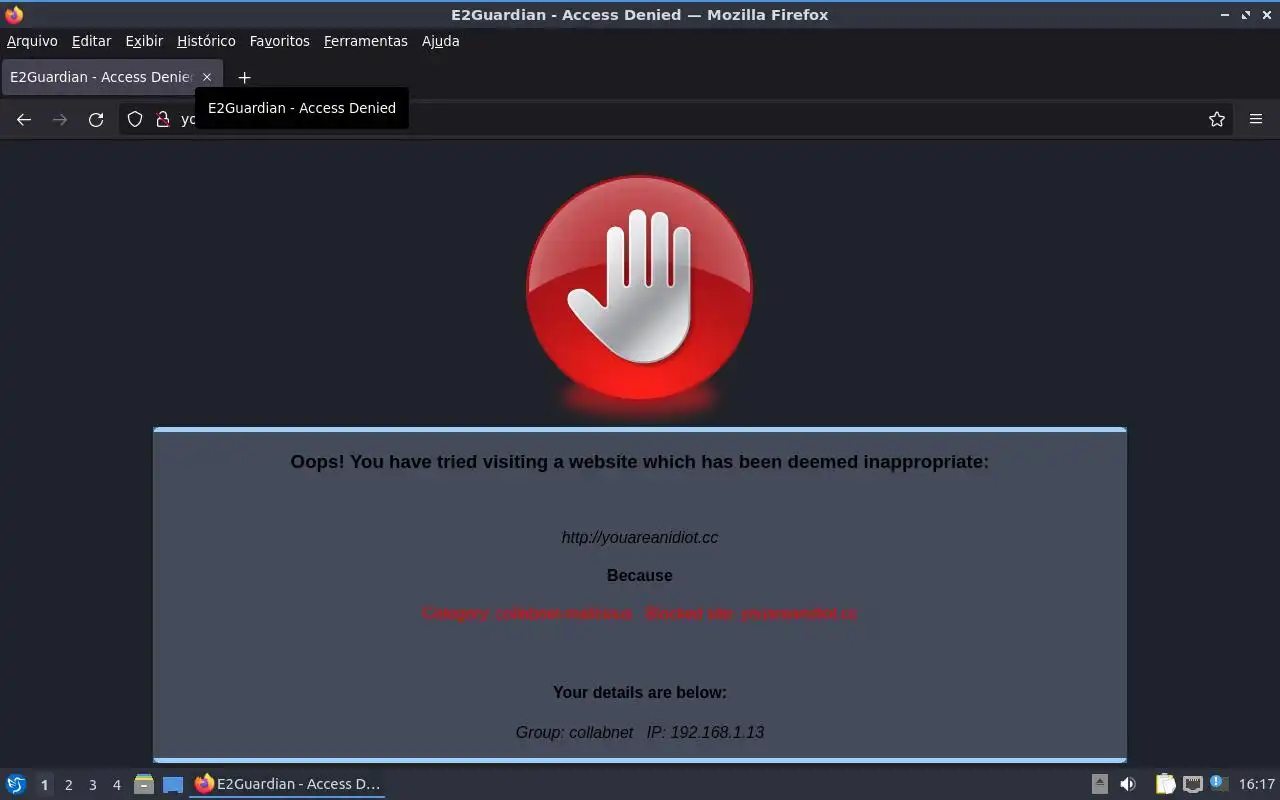Open a new tab with plus button
Screen dimensions: 1280x800
coord(244,77)
